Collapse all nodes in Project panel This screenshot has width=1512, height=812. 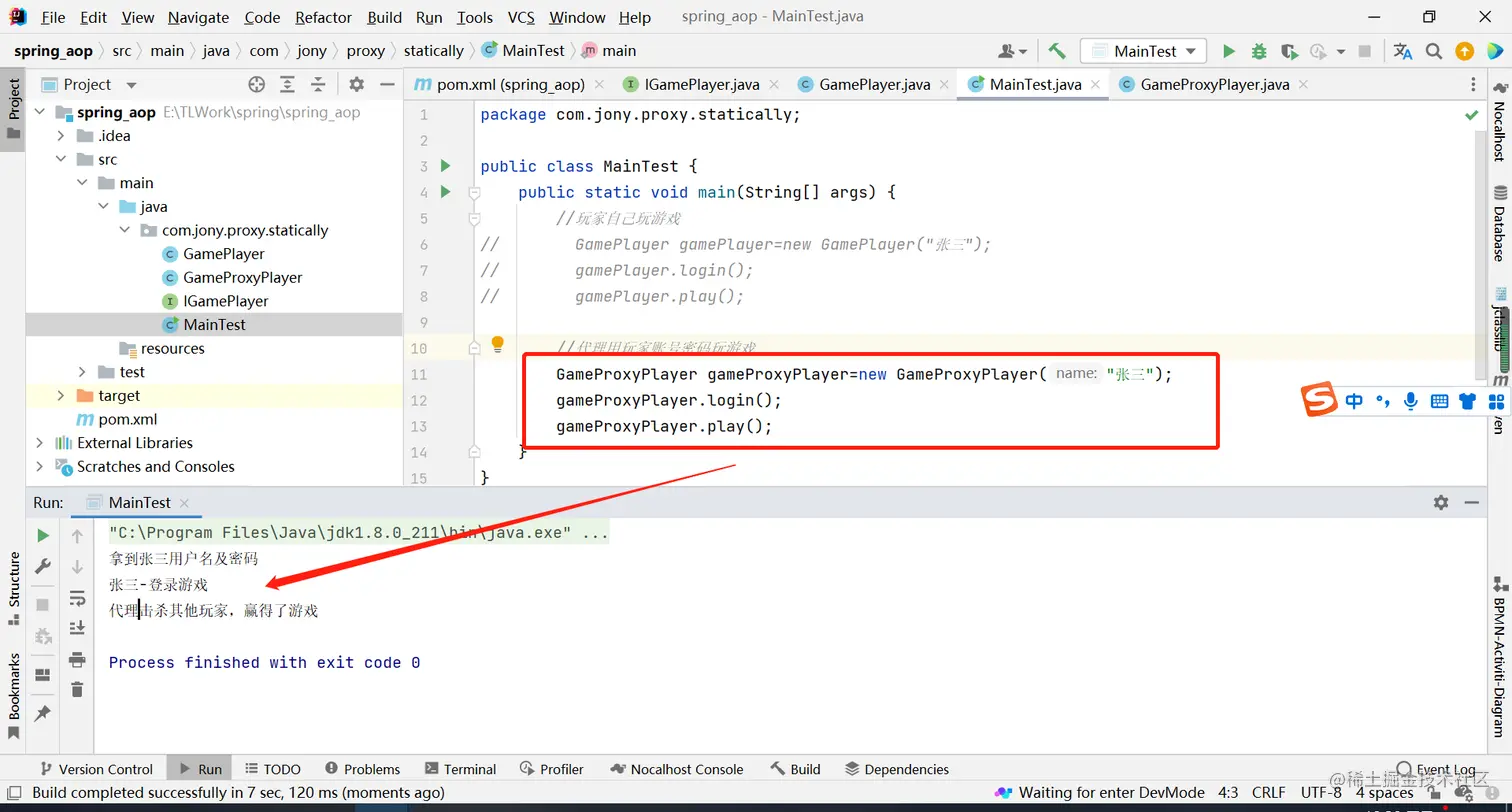(318, 85)
